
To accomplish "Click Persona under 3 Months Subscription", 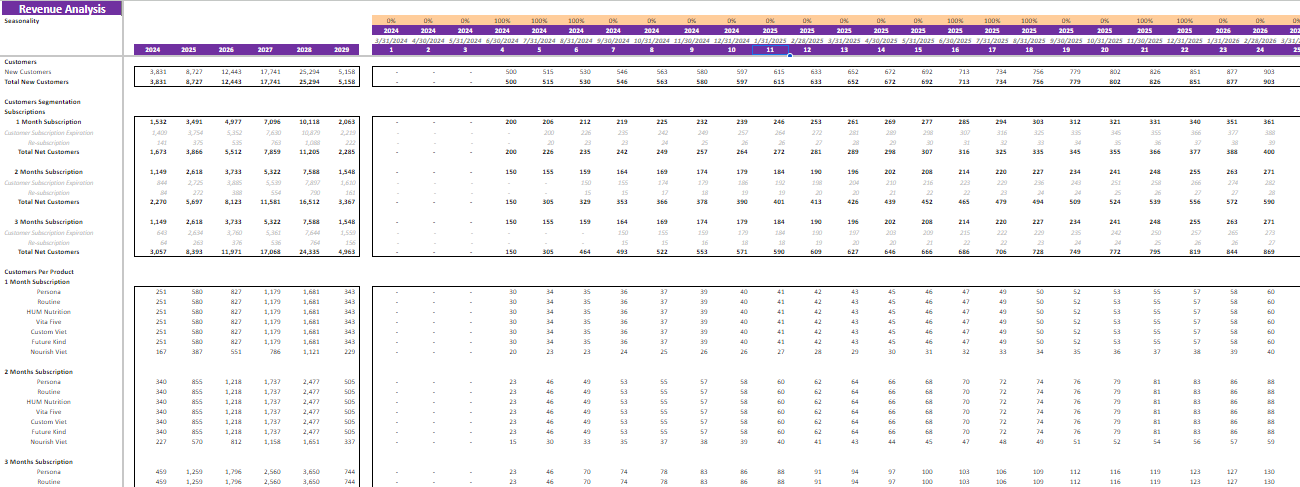I will [48, 471].
